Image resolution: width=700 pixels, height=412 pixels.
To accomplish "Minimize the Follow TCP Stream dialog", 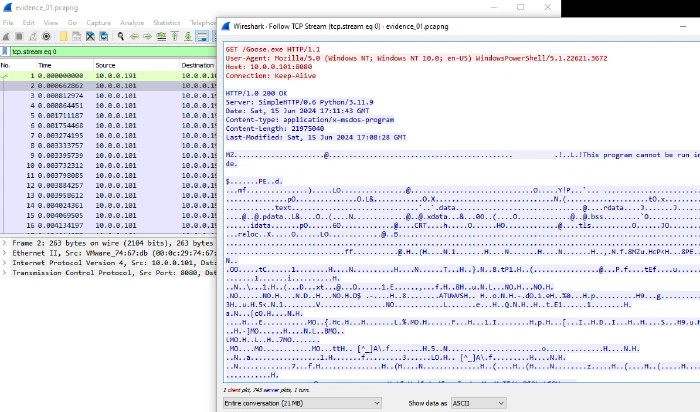I will (683, 26).
